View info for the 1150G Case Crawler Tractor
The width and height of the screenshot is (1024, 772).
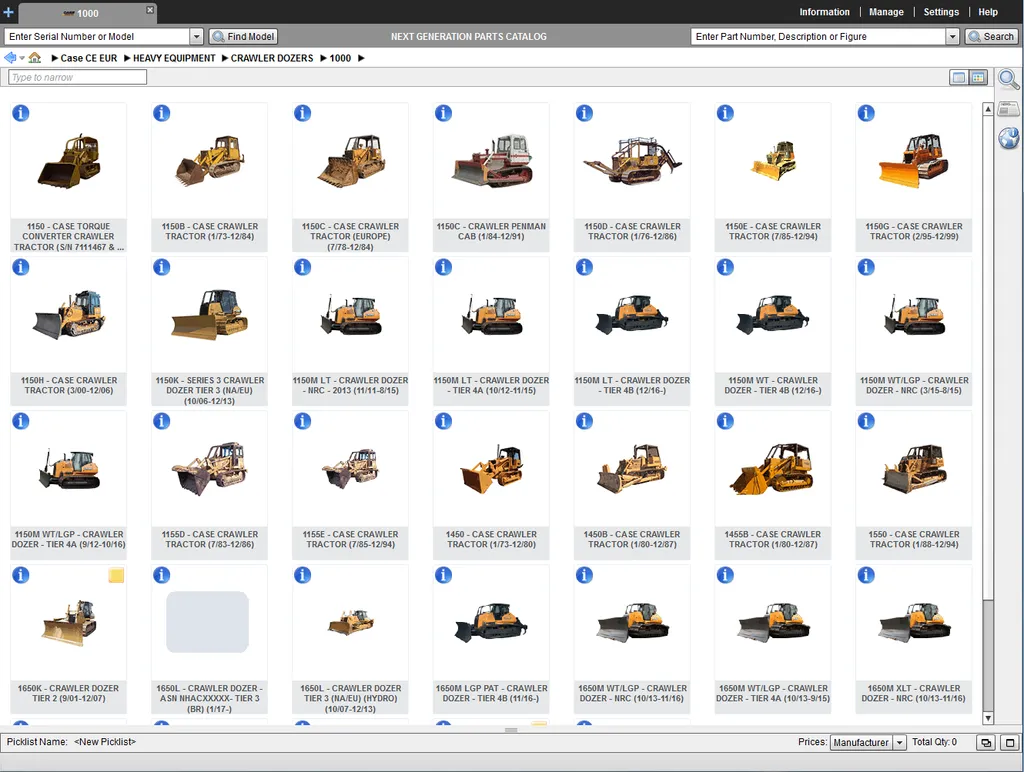point(866,113)
